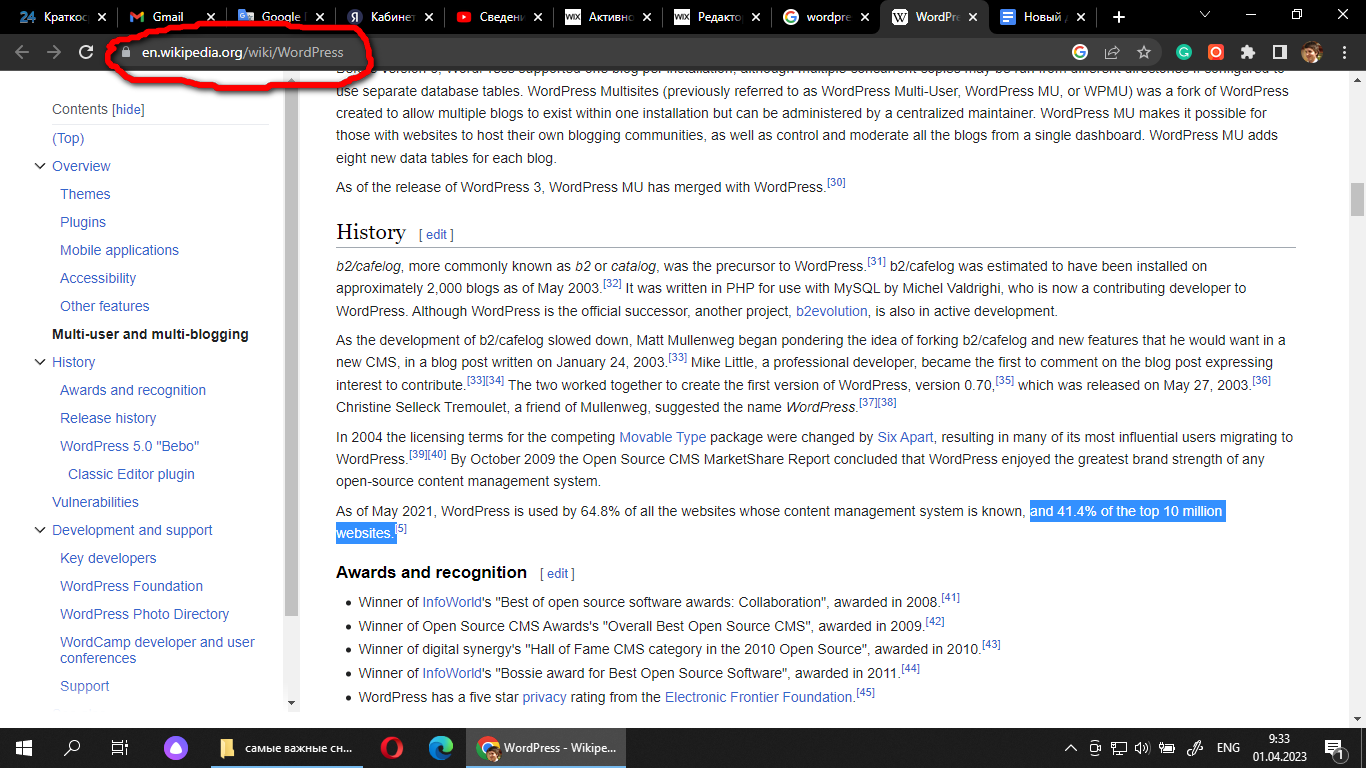Click the red extension icon in toolbar
Viewport: 1366px width, 768px height.
click(1216, 52)
